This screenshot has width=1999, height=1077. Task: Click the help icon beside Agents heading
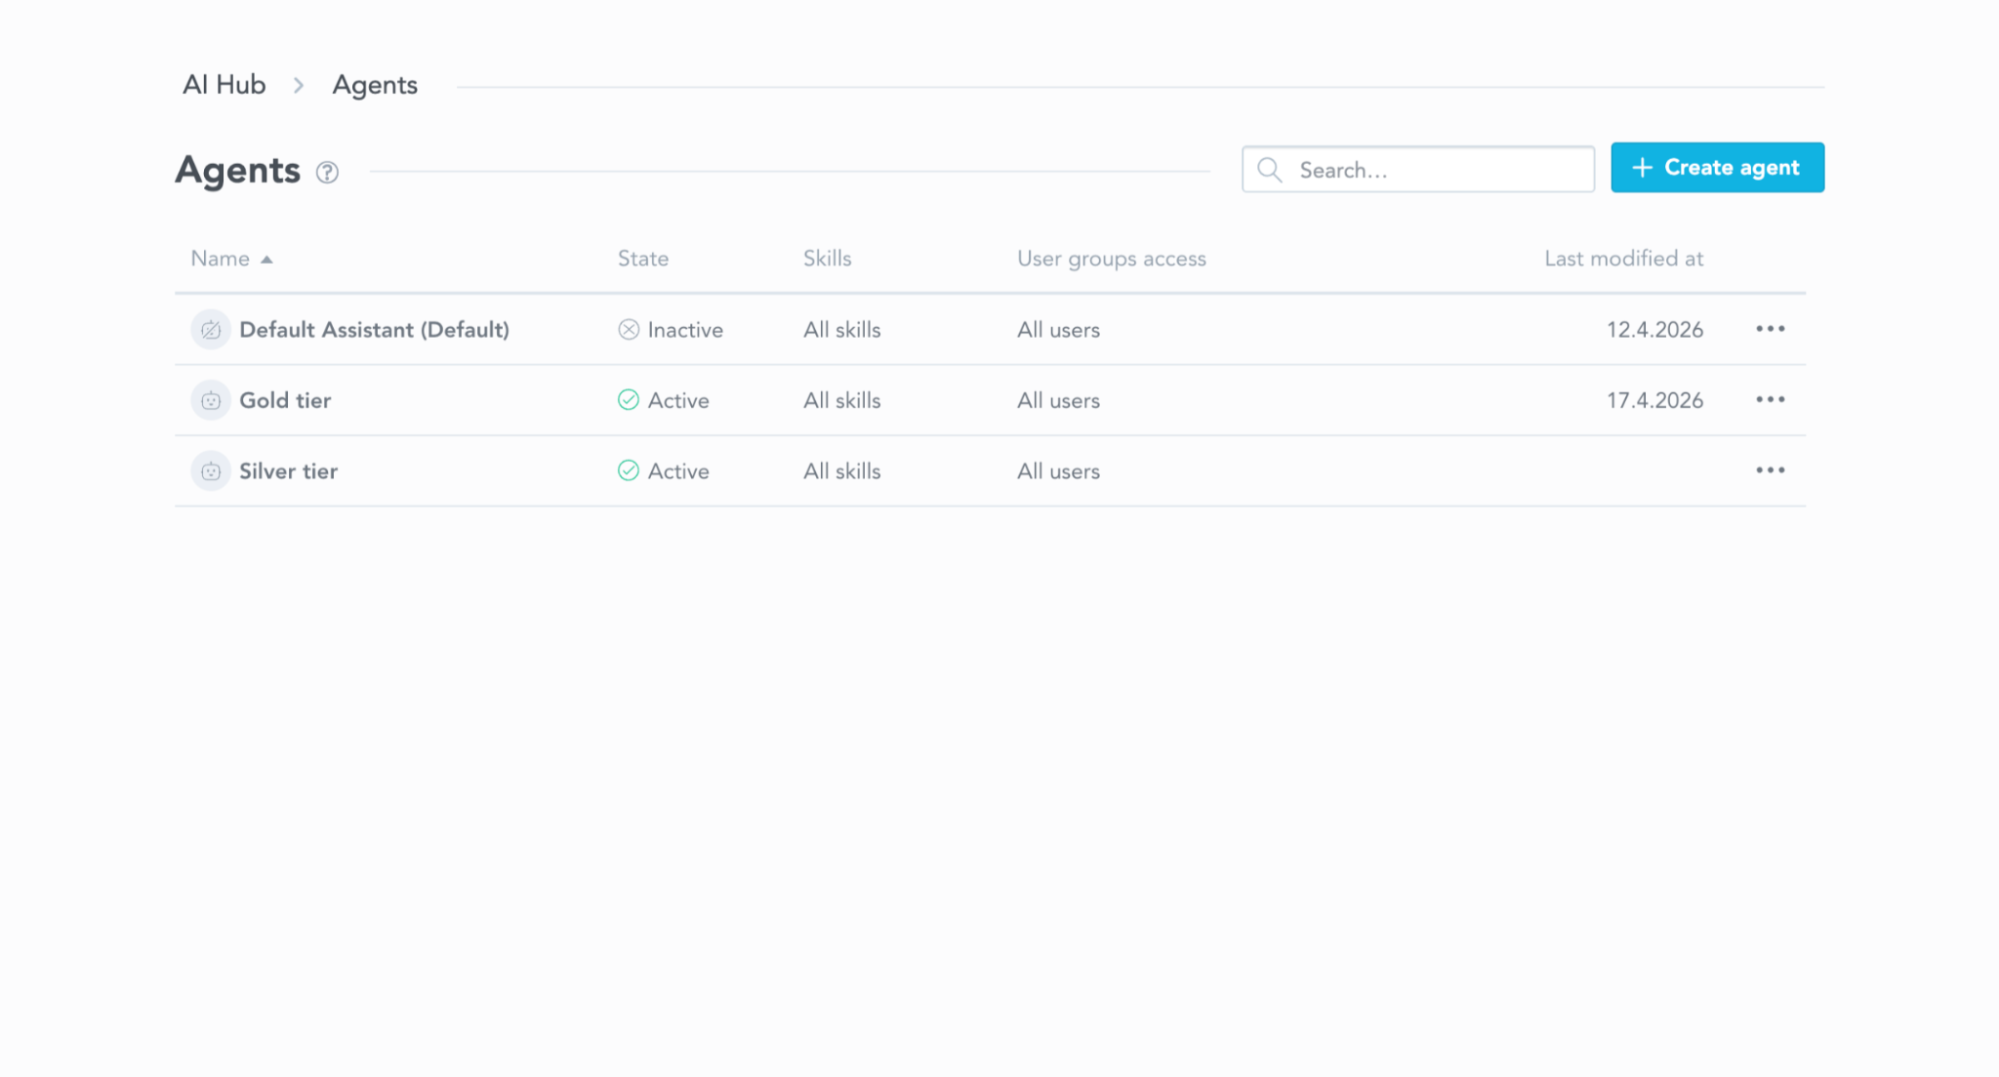[x=326, y=172]
